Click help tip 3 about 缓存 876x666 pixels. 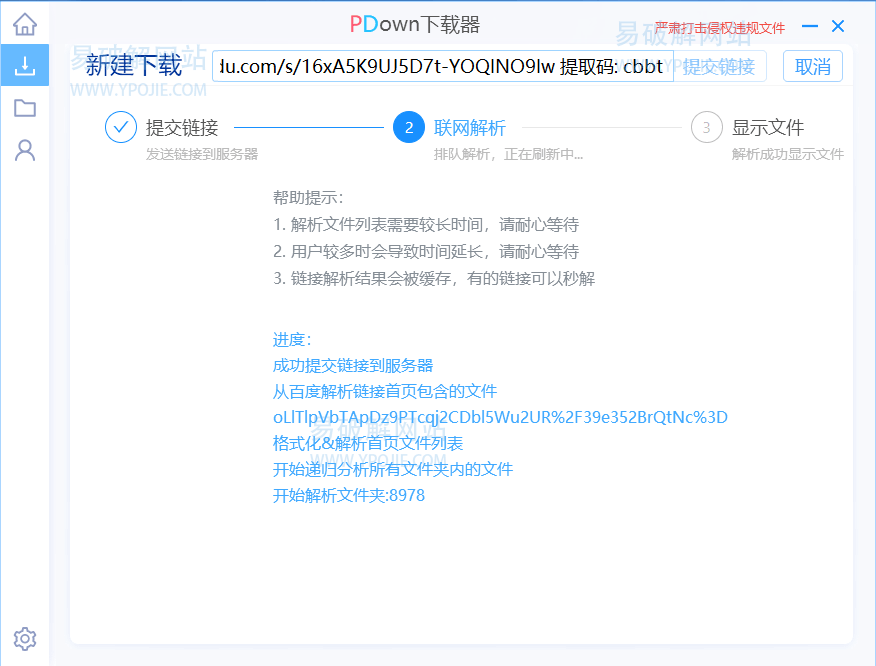[x=434, y=278]
